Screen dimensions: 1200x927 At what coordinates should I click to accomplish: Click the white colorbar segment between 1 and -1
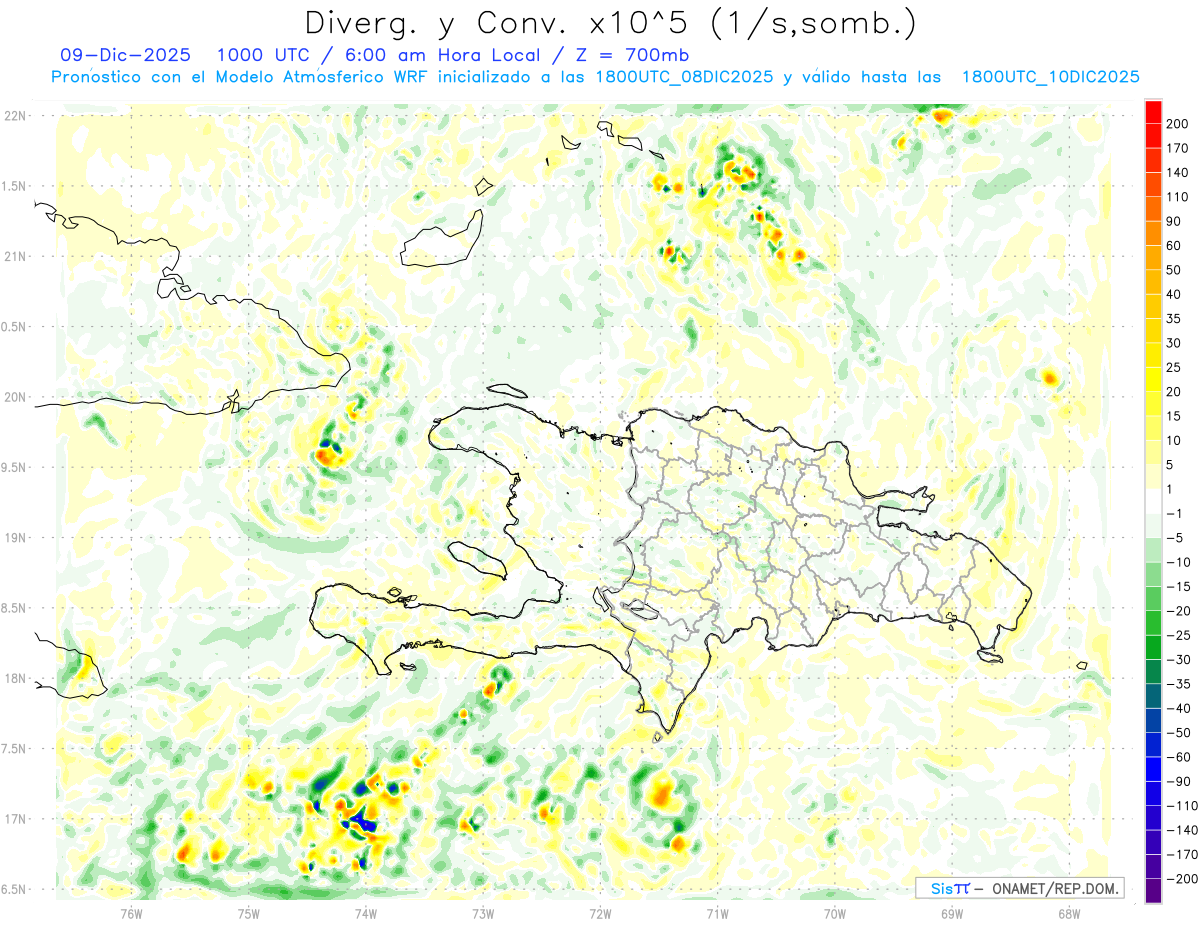click(1153, 501)
